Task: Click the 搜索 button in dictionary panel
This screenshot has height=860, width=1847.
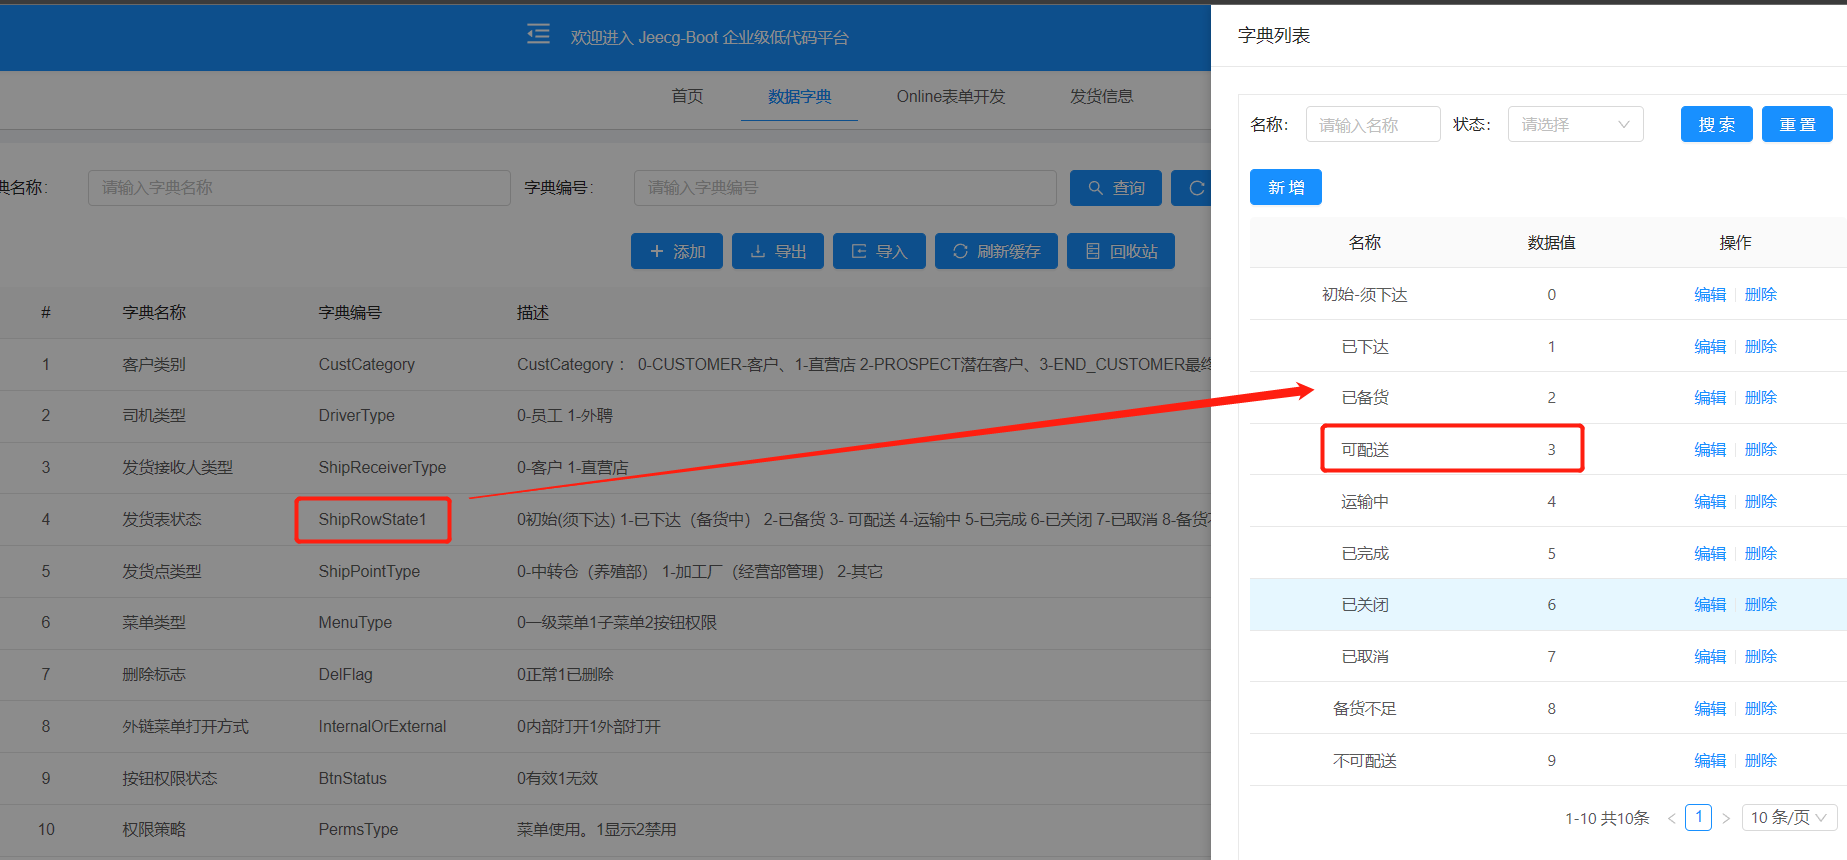Action: tap(1717, 124)
